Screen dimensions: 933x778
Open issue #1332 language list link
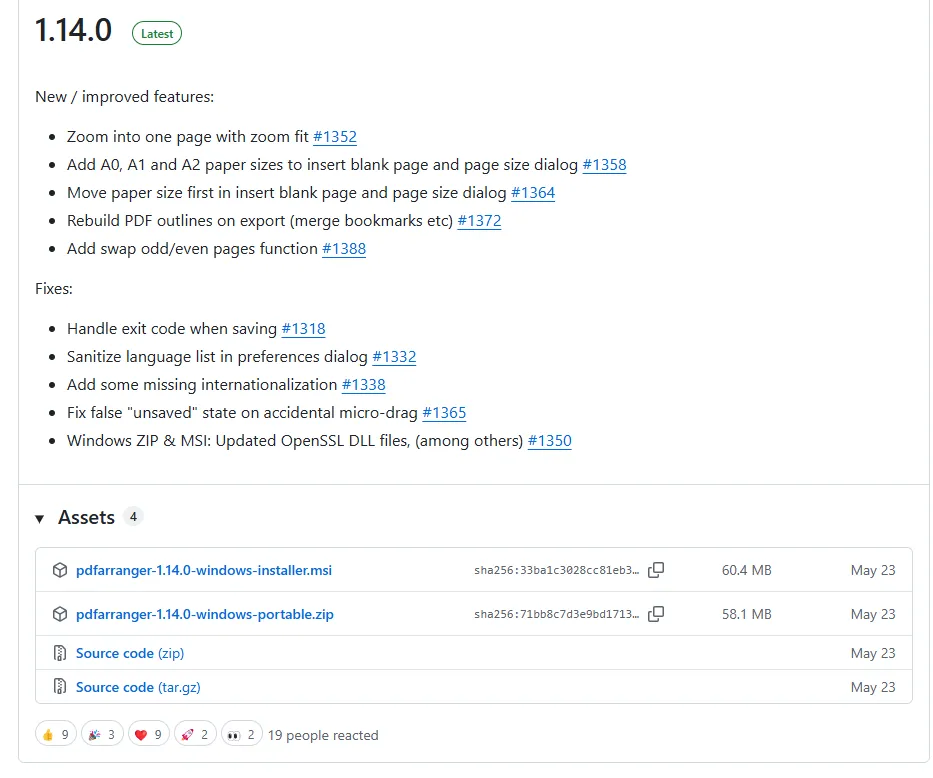point(394,357)
